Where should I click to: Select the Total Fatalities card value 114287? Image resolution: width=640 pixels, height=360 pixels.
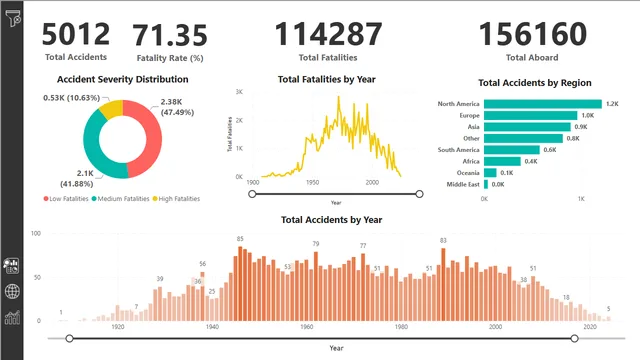pyautogui.click(x=328, y=34)
